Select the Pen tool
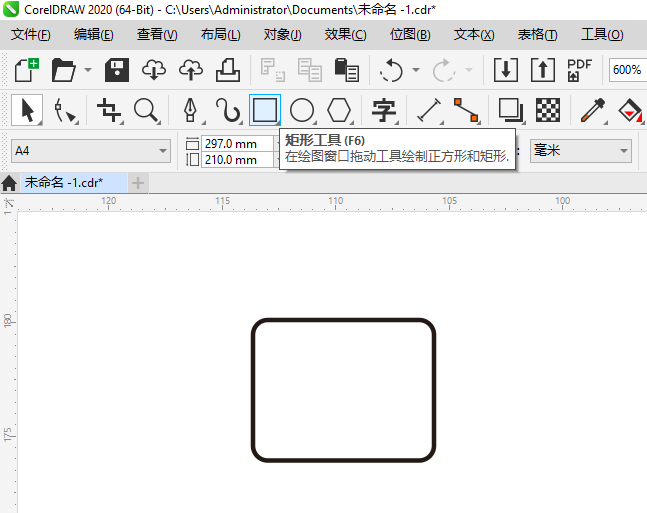The height and width of the screenshot is (513, 647). point(190,110)
